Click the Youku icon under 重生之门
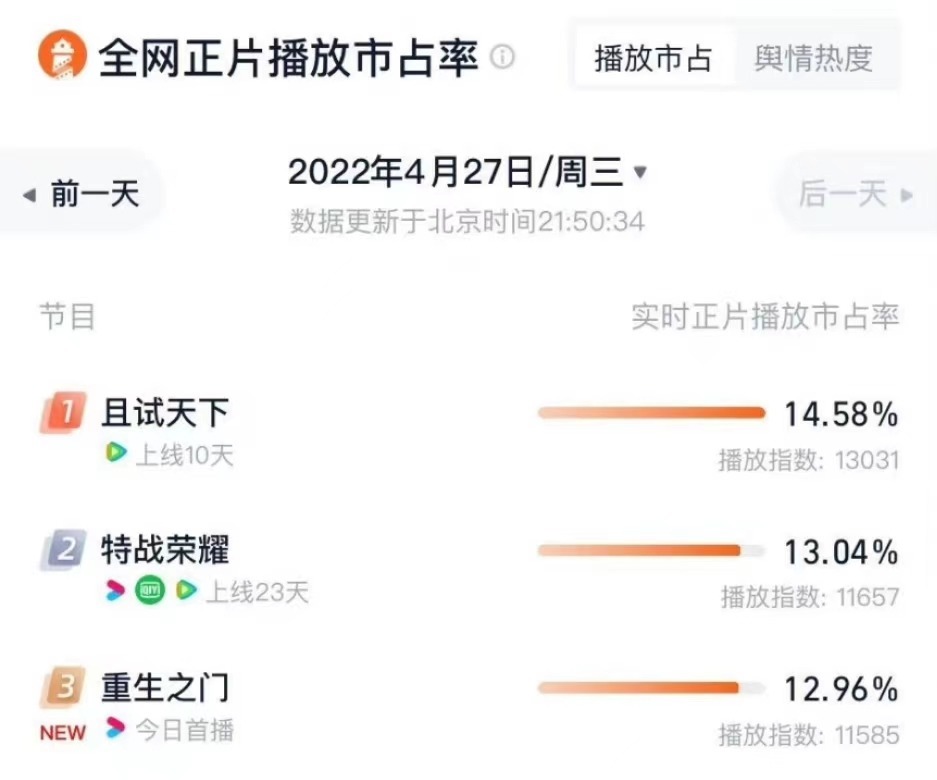The width and height of the screenshot is (937, 780). click(x=116, y=728)
